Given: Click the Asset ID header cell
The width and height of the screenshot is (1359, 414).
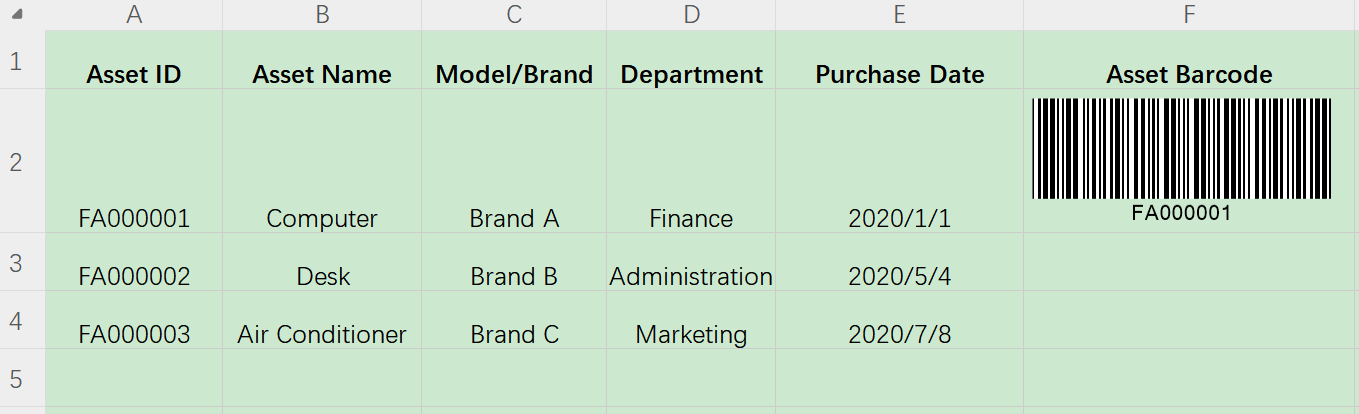Looking at the screenshot, I should [134, 60].
